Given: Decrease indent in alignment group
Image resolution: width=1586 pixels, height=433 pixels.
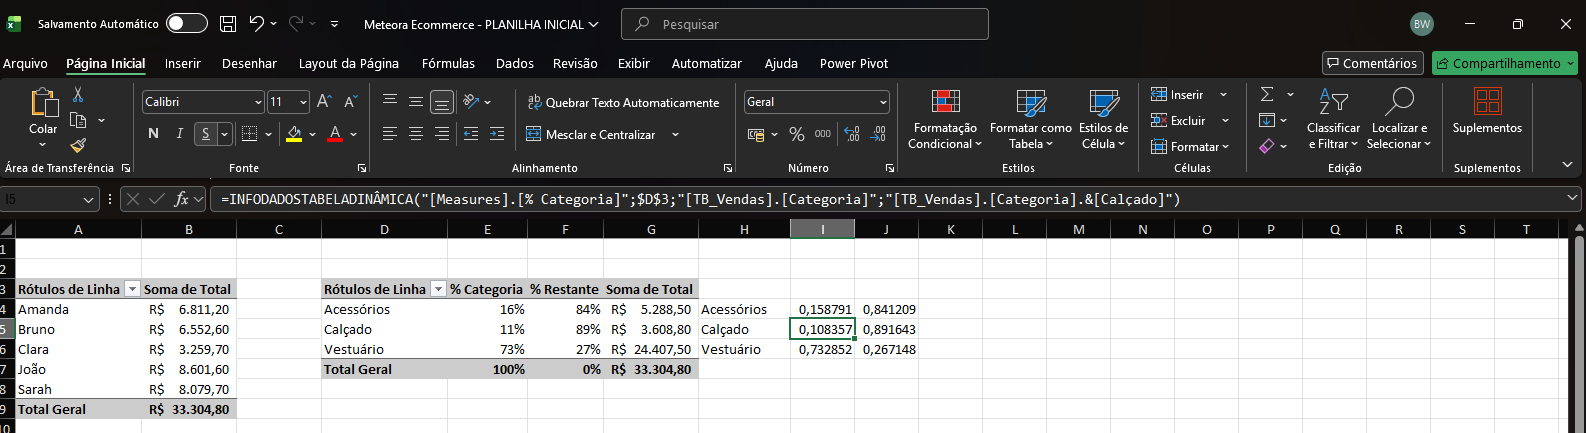Looking at the screenshot, I should click(471, 134).
